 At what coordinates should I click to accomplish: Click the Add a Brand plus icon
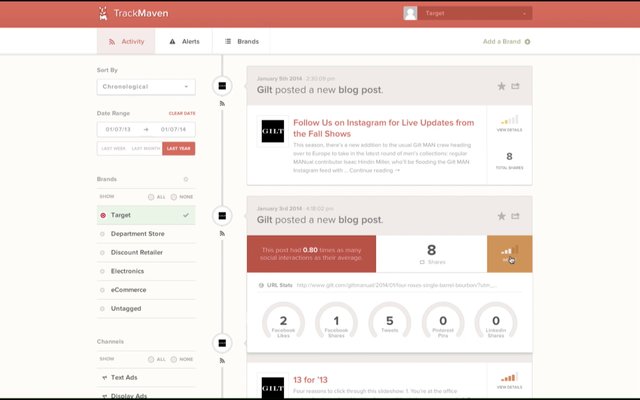pyautogui.click(x=527, y=42)
